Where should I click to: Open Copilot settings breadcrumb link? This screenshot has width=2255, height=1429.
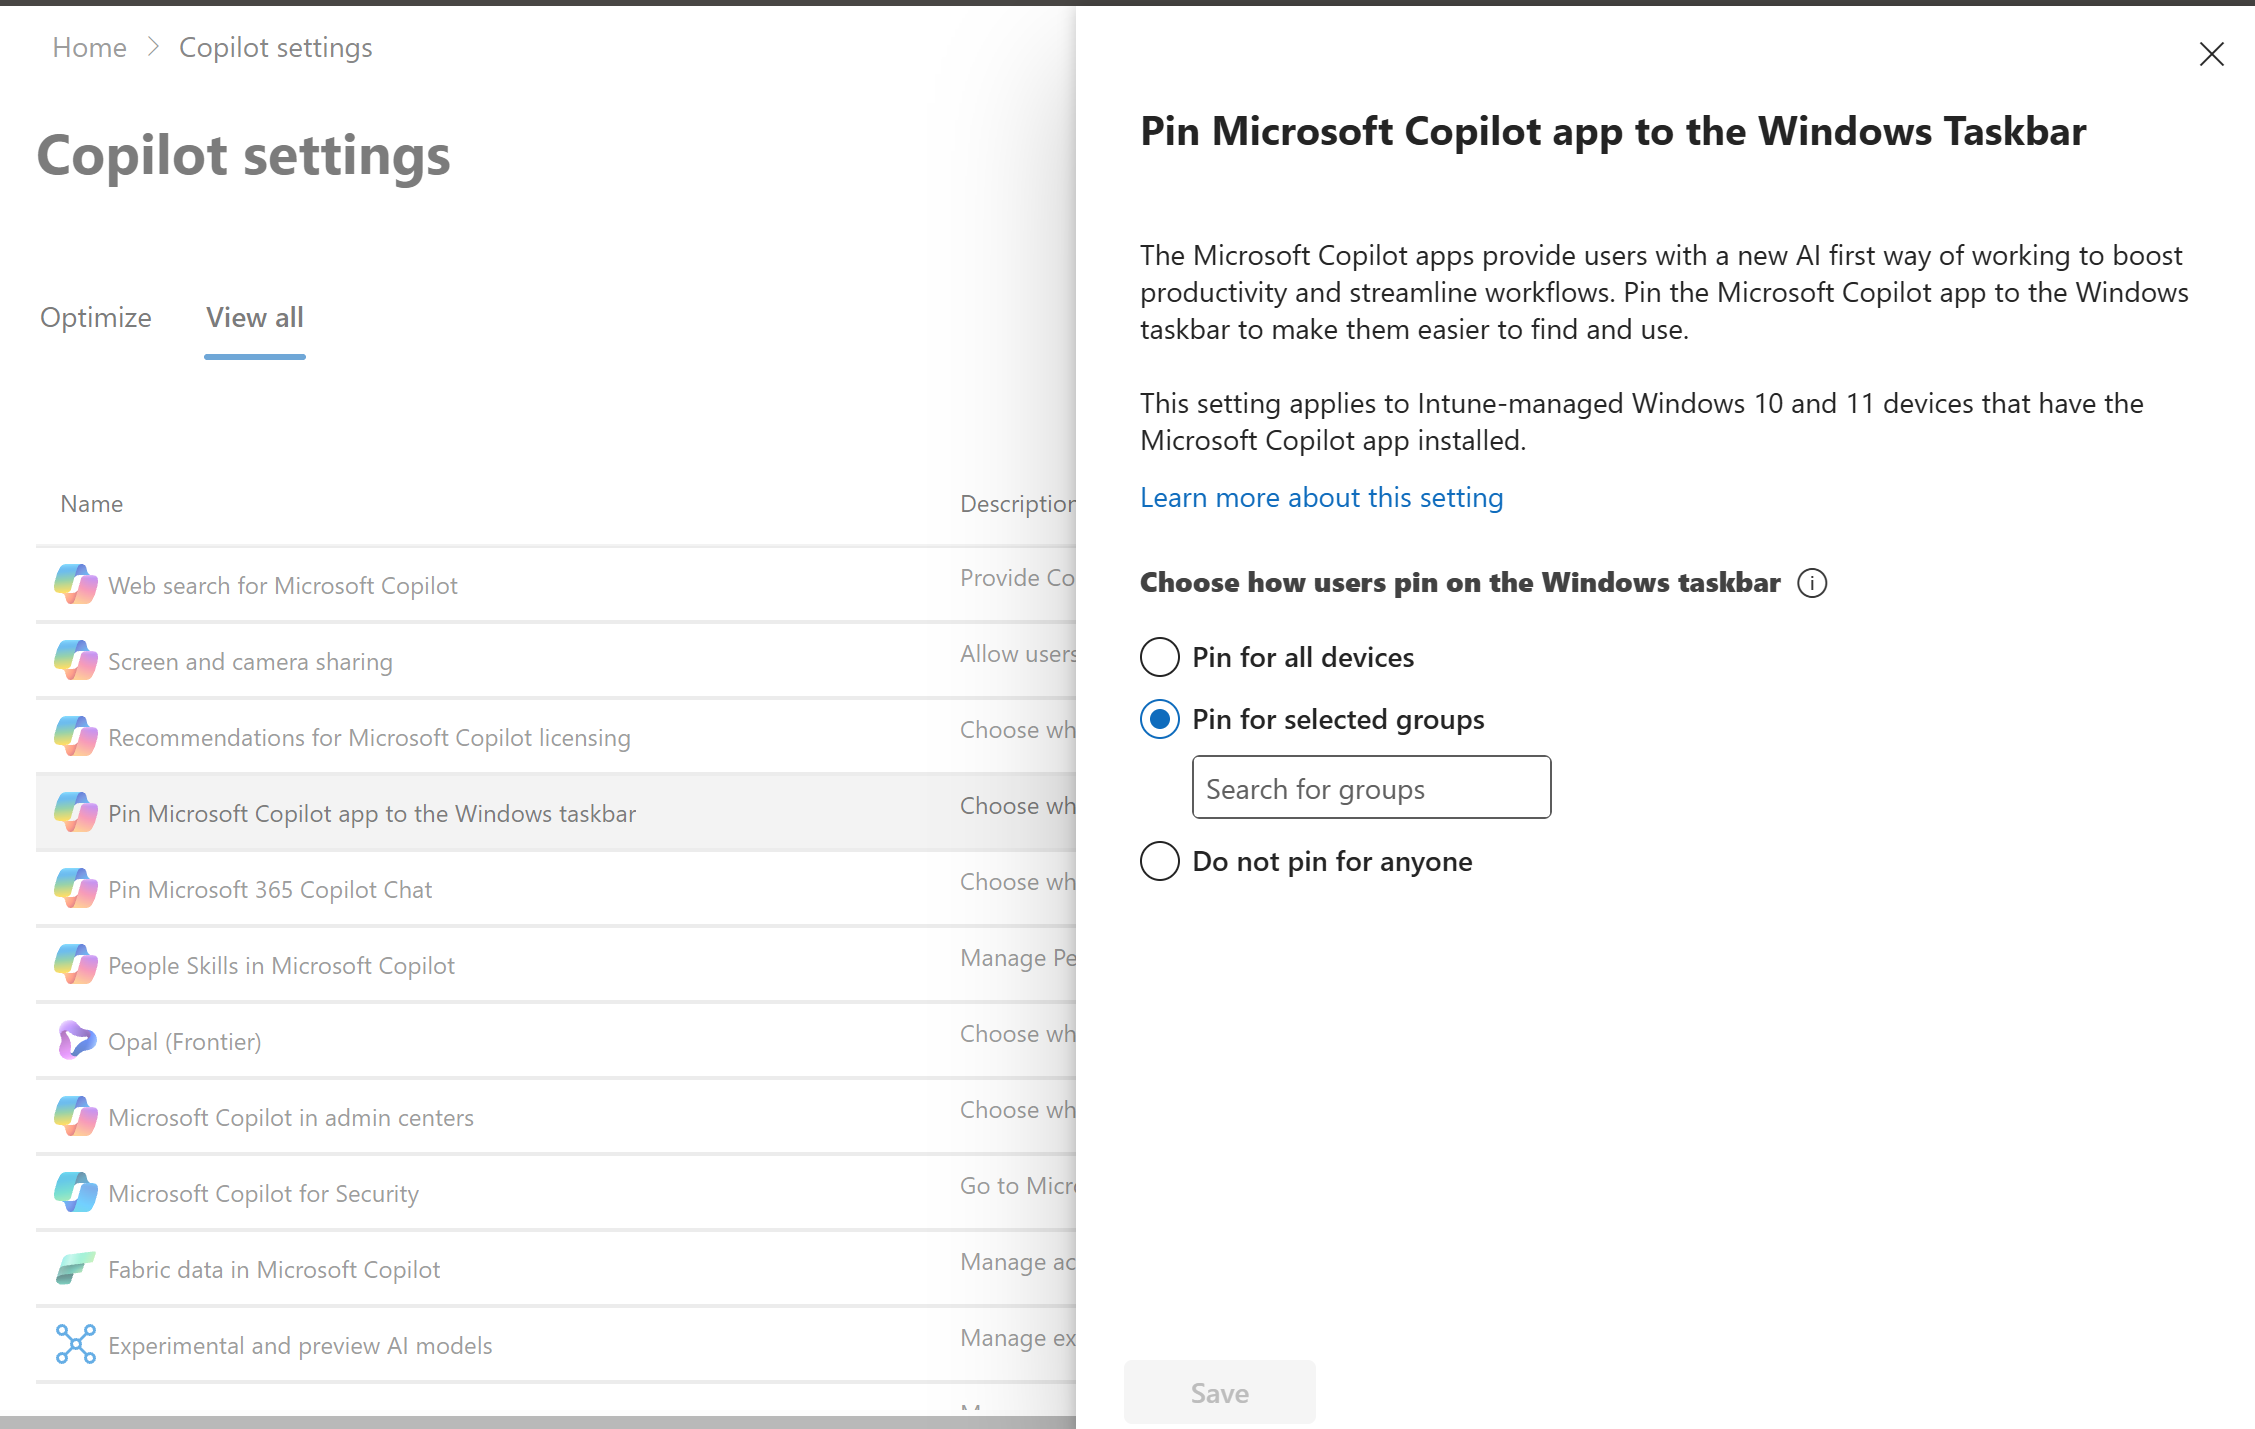point(276,48)
